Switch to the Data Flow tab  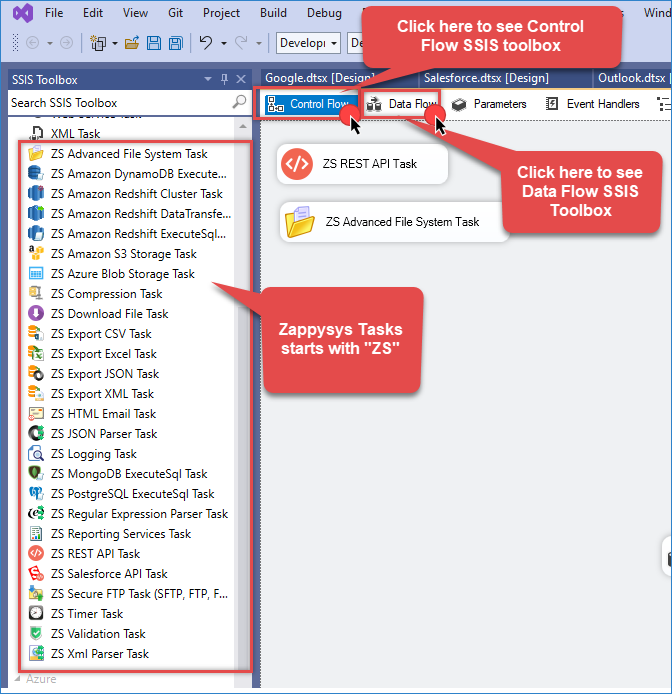(x=401, y=104)
